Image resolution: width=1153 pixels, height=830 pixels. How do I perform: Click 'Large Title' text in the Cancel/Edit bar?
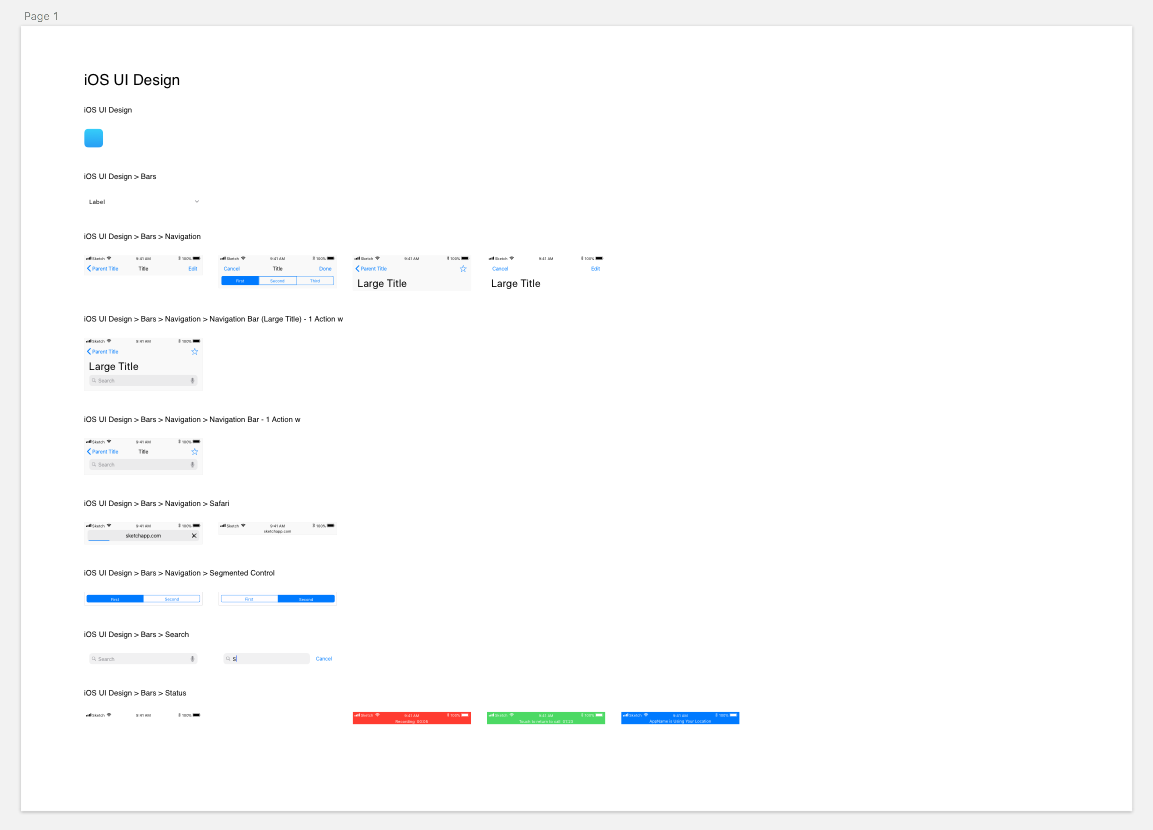515,284
